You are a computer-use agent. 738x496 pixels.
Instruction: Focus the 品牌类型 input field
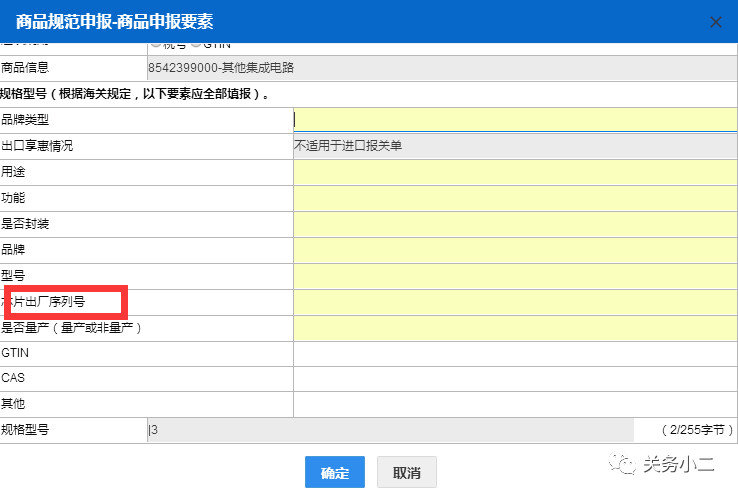coord(514,120)
